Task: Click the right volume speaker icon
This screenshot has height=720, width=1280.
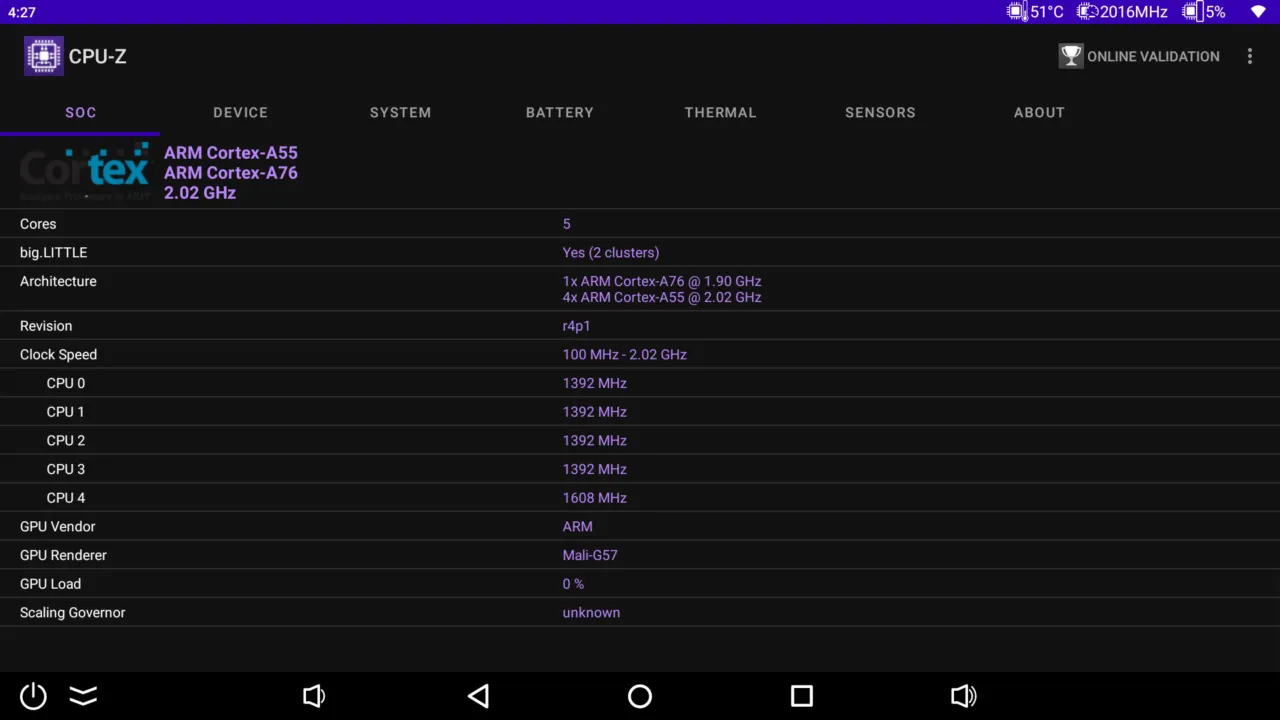Action: coord(963,696)
